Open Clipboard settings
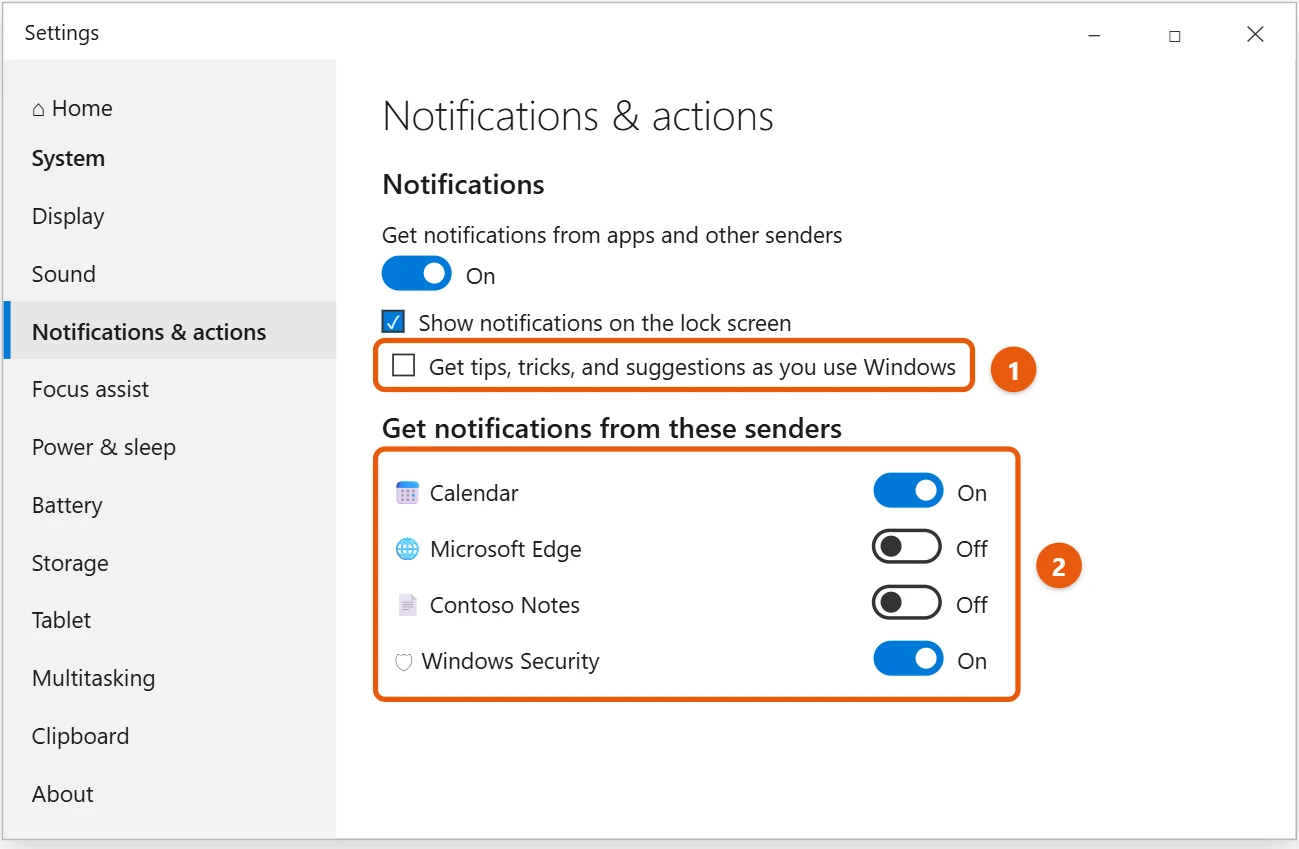The image size is (1299, 849). pos(80,736)
